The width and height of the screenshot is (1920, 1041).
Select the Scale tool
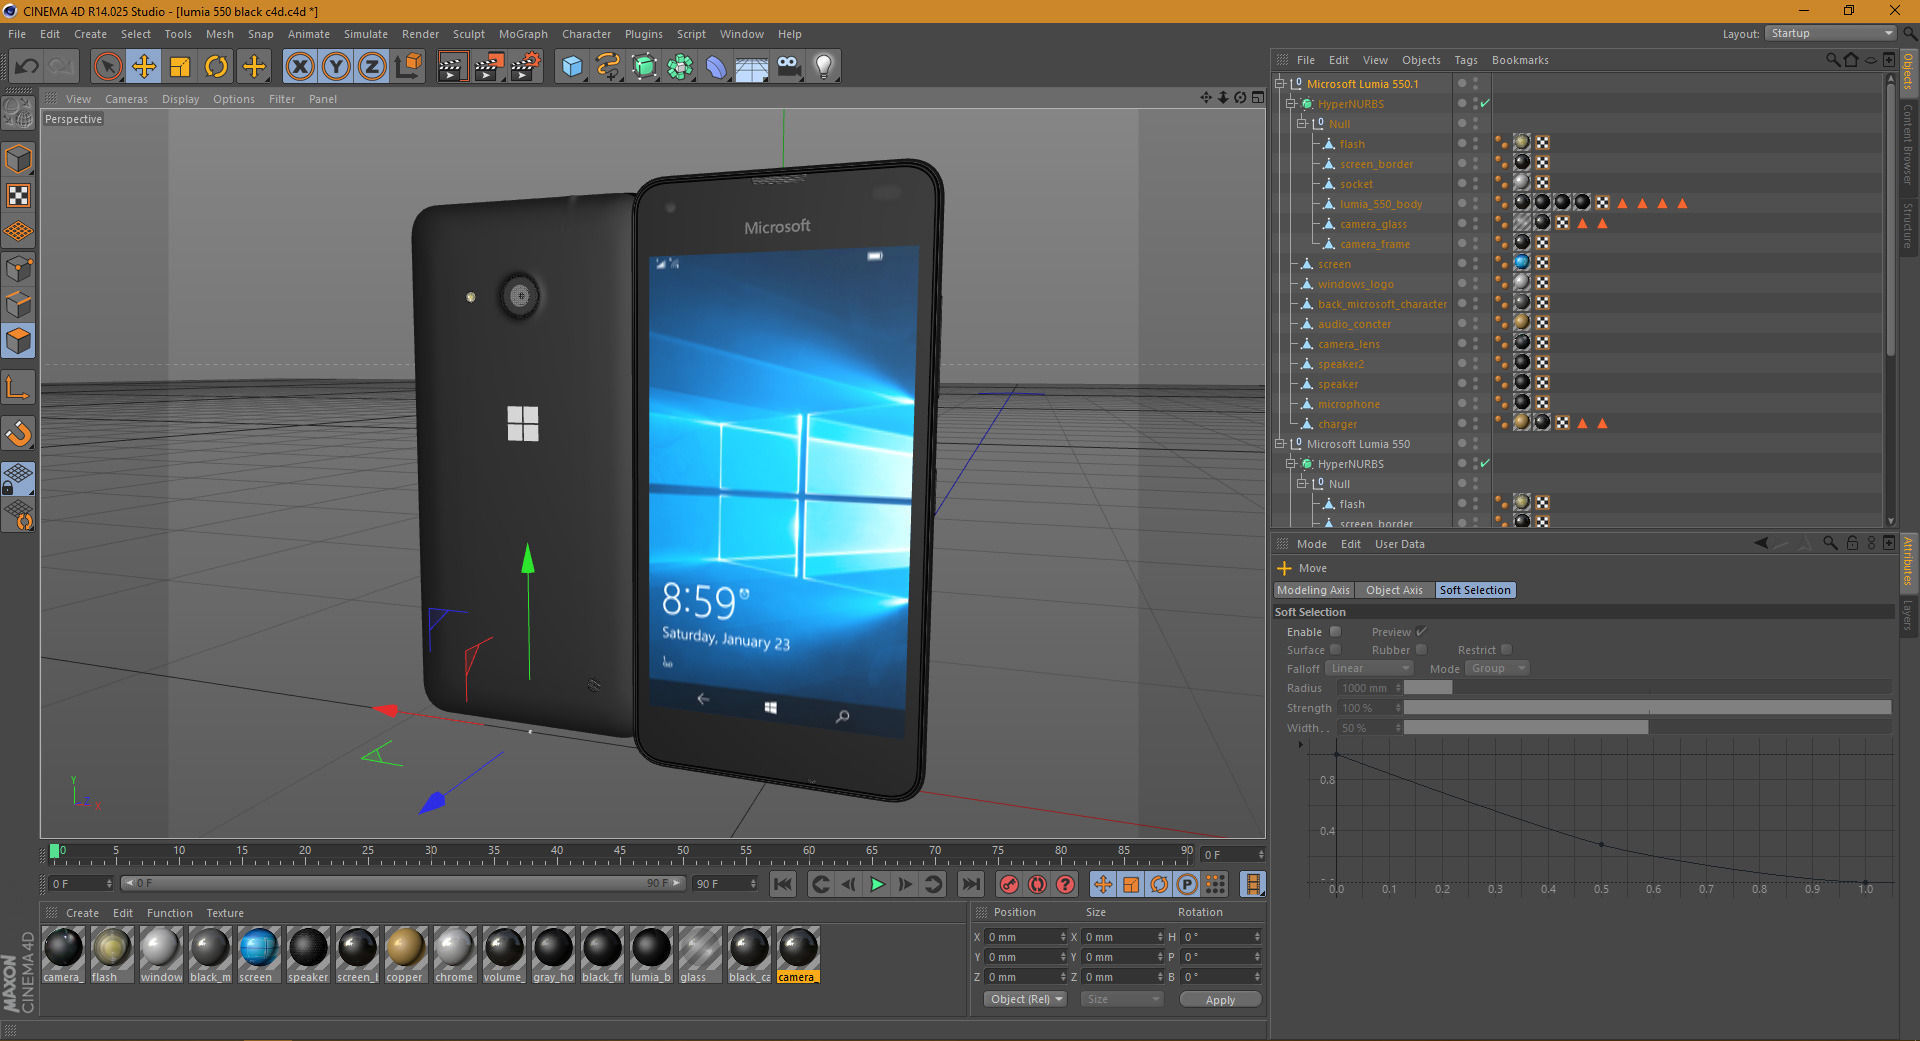180,67
